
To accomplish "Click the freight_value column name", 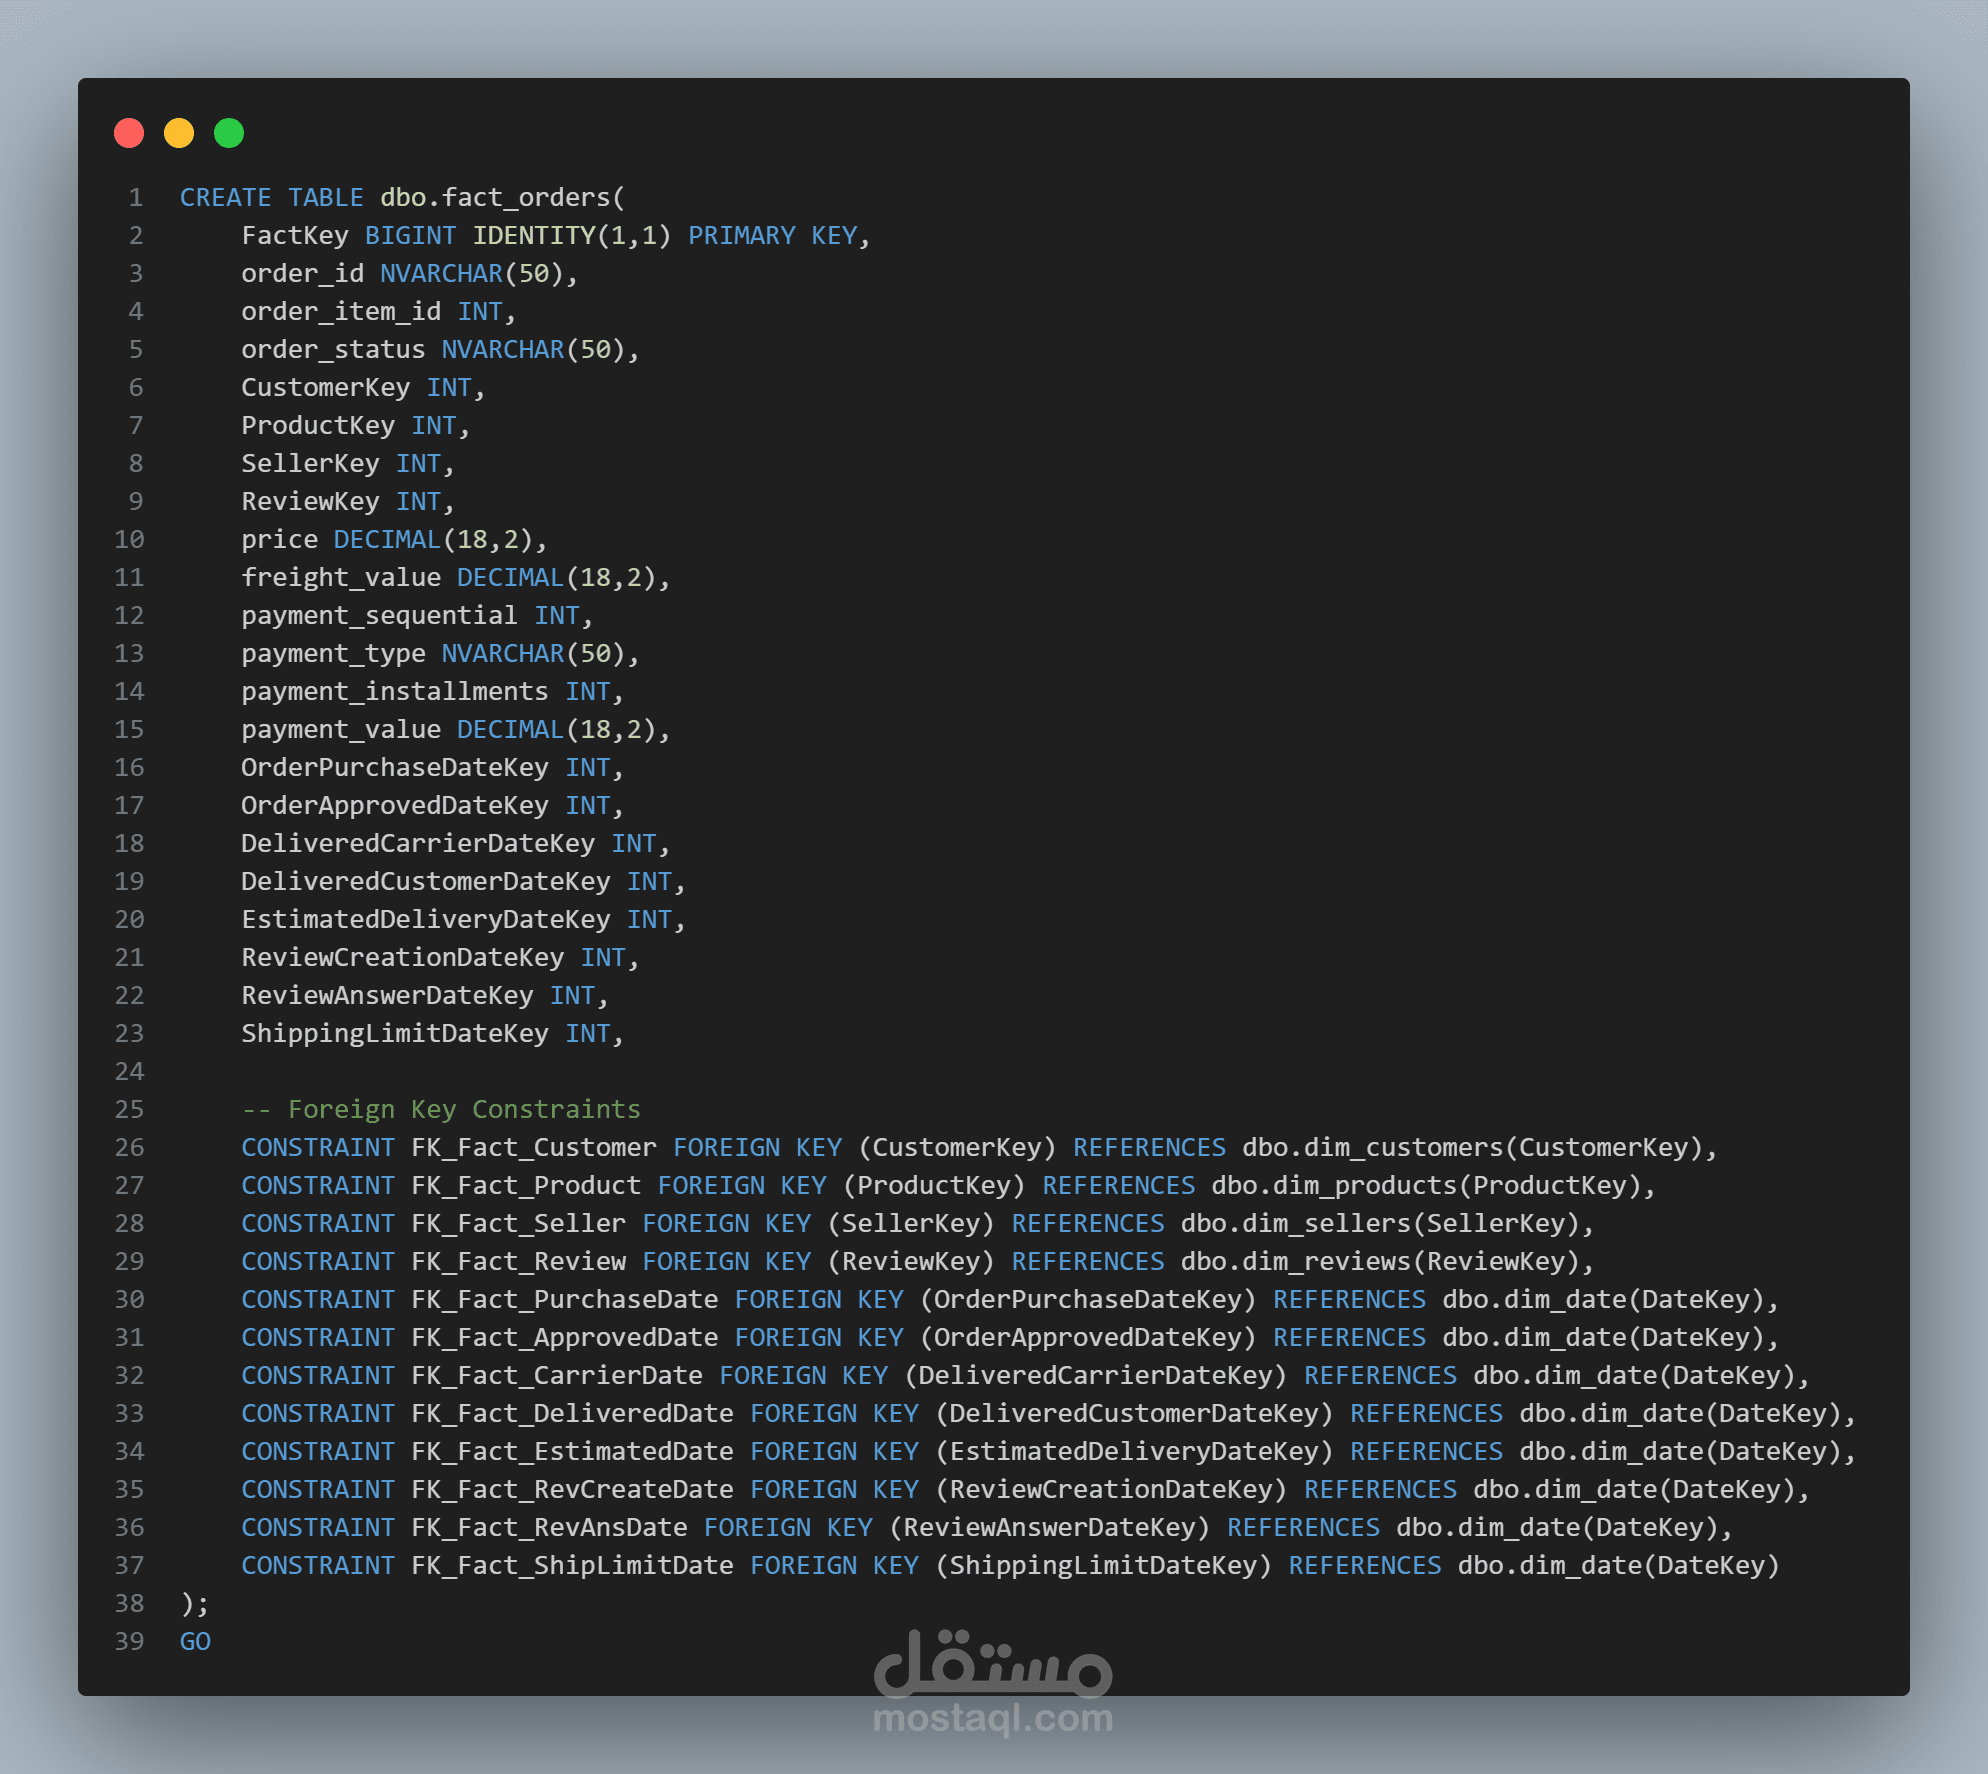I will [x=340, y=577].
